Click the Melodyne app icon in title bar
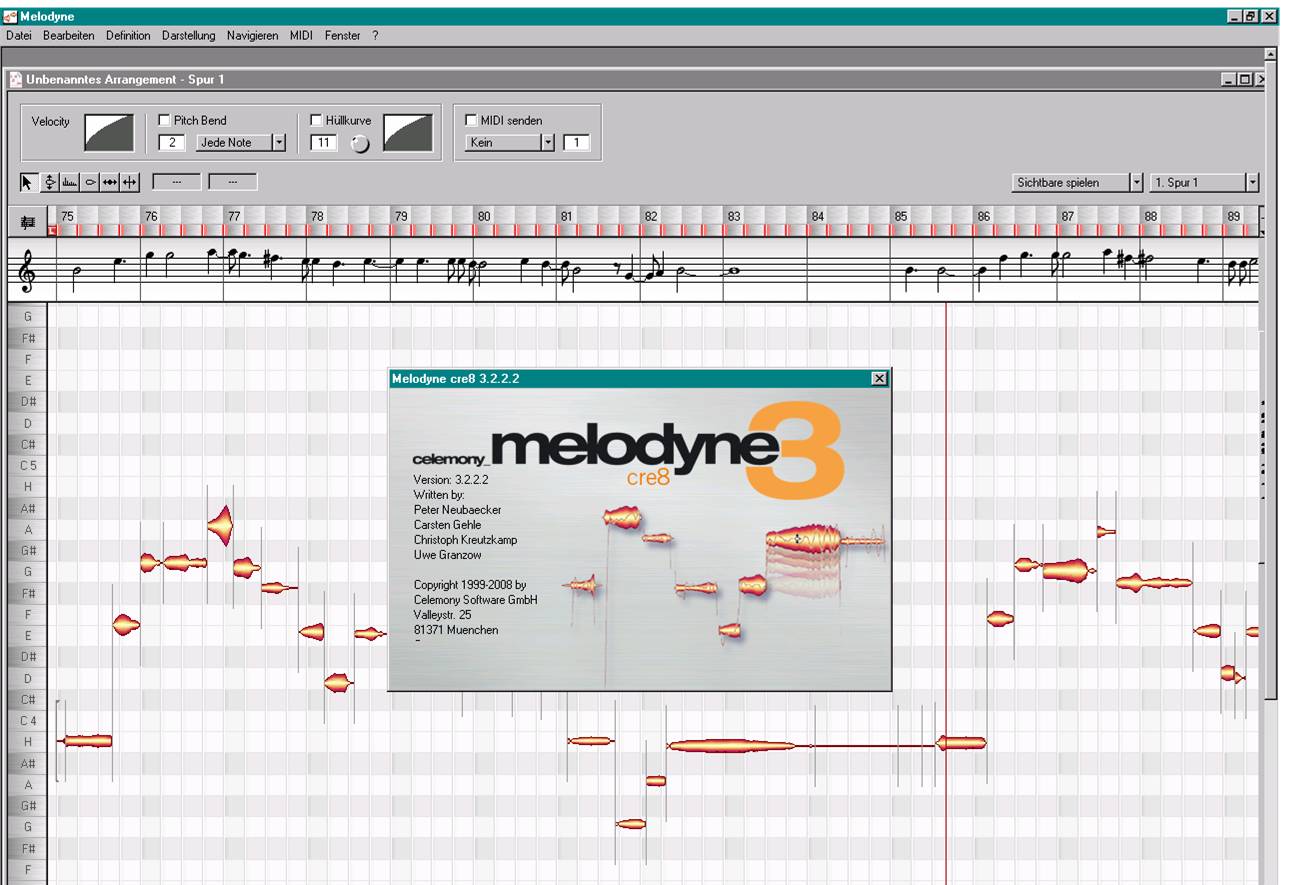Screen dimensions: 1292x885 tap(10, 16)
